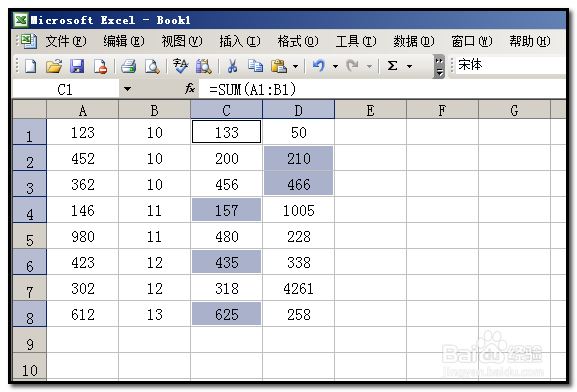Click cell C8 containing 625

point(227,314)
